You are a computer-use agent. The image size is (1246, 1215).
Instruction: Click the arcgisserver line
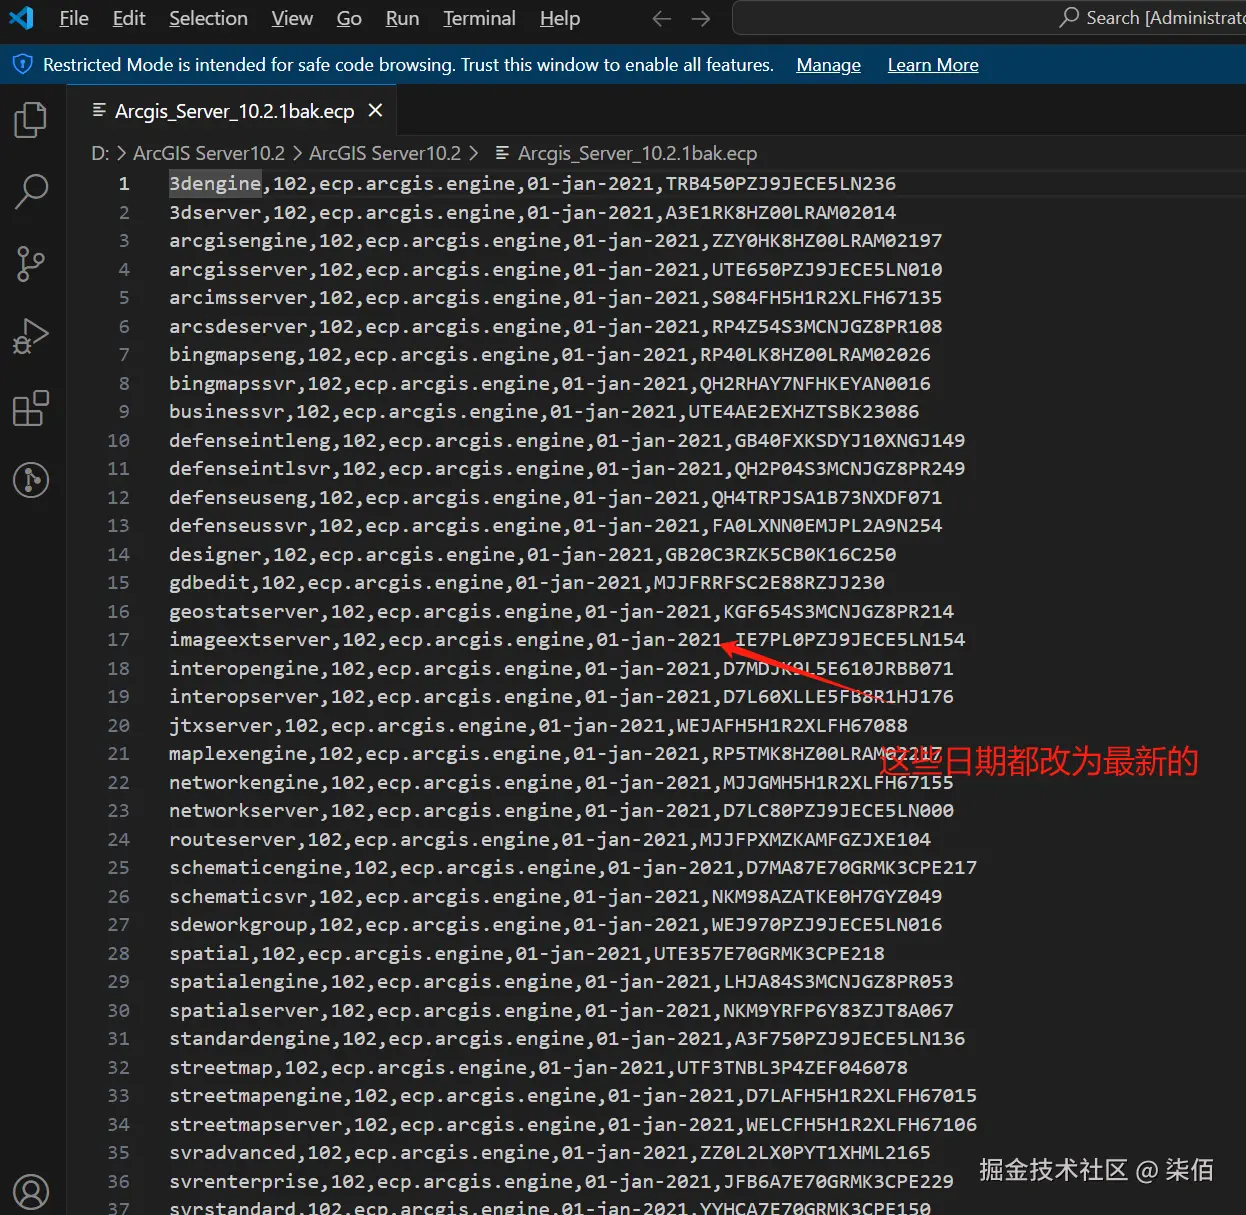pos(555,269)
